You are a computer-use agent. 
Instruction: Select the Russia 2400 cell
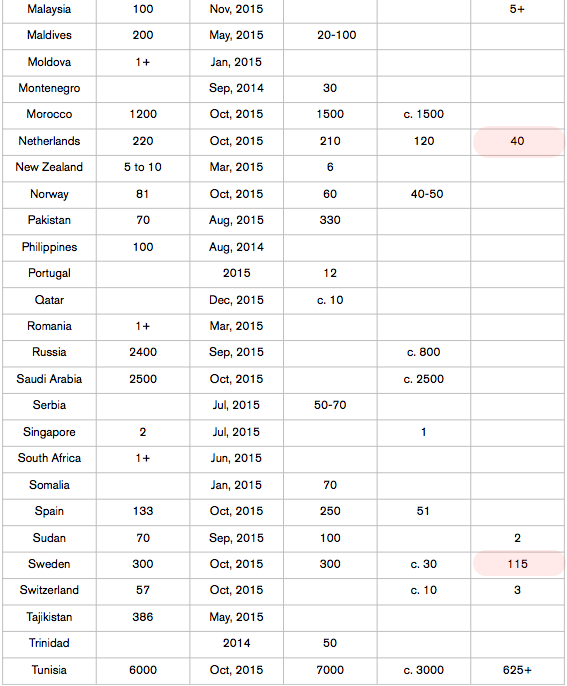[143, 353]
